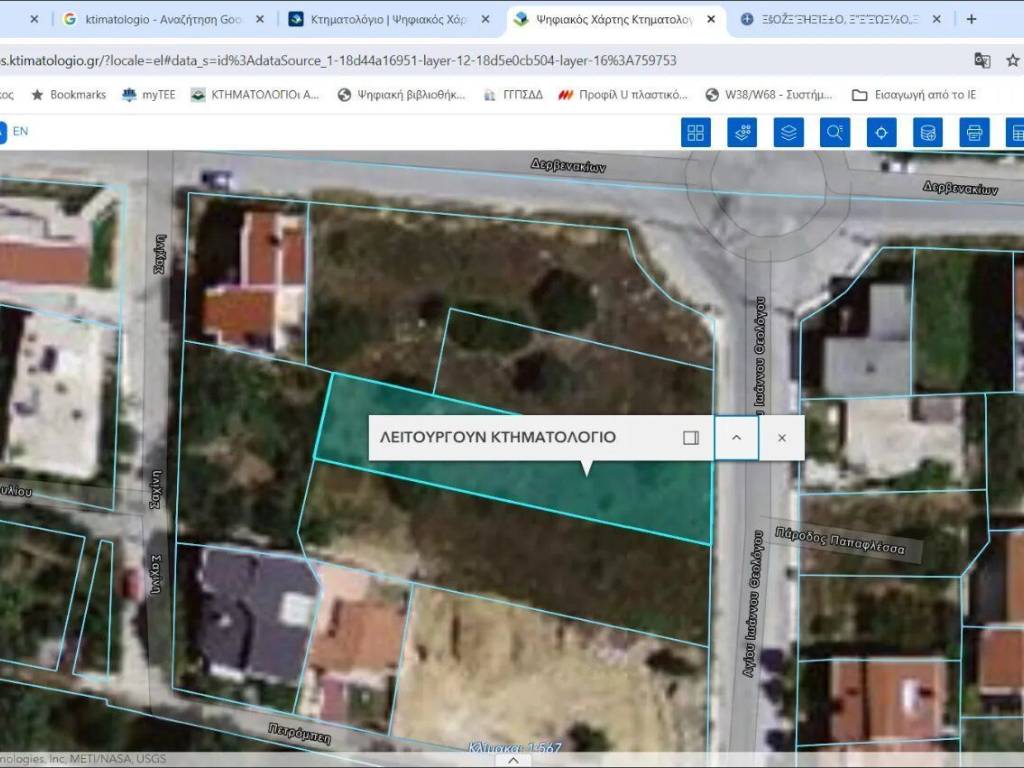Open the Εισαγωγή από το IE folder

[913, 95]
